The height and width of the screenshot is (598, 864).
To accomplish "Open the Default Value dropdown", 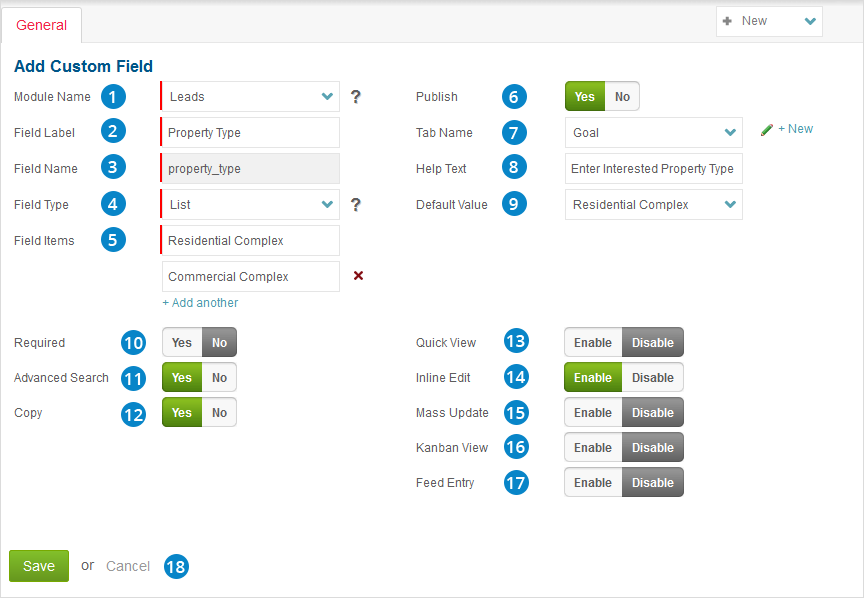I will point(654,204).
